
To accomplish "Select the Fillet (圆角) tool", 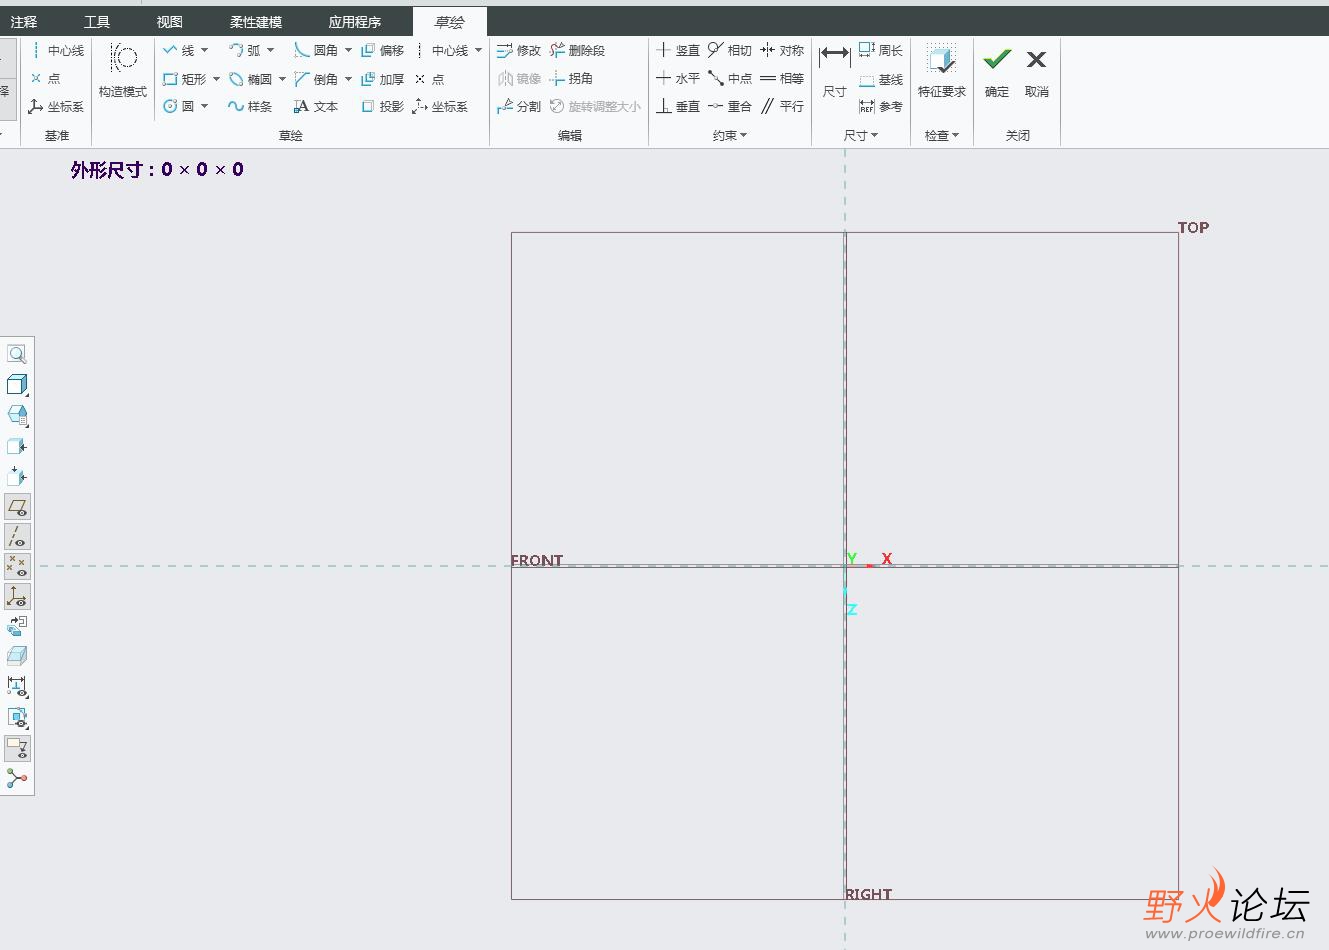I will [316, 50].
